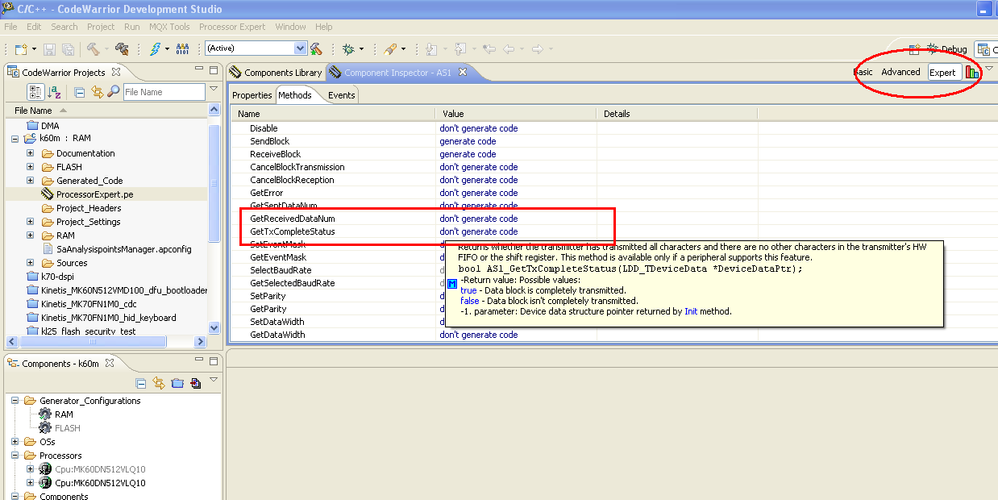
Task: Expand the Documentation folder
Action: tap(30, 153)
